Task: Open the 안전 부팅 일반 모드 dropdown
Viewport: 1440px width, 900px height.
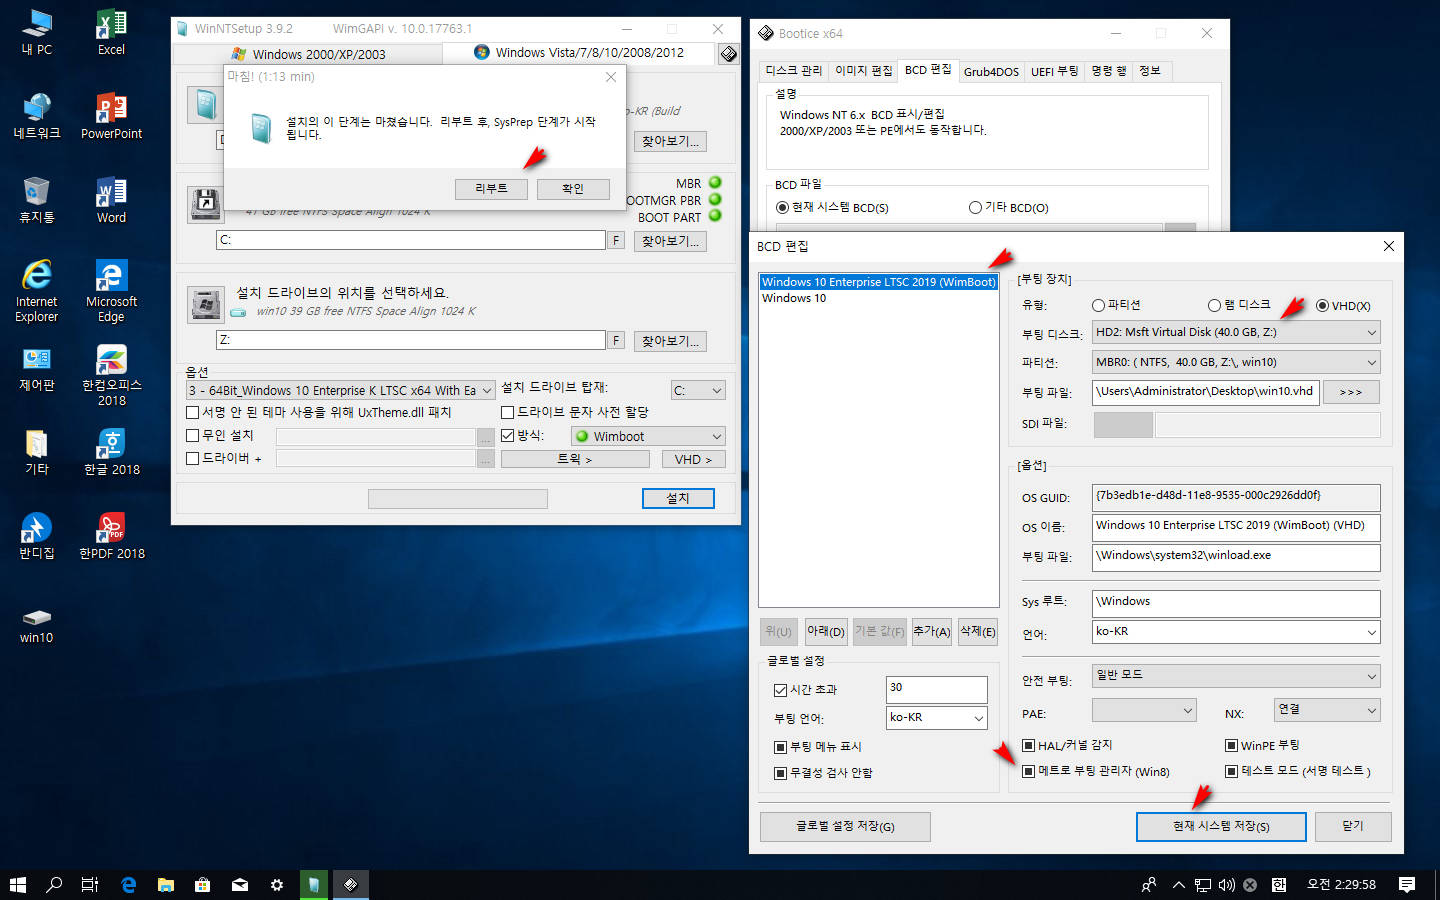Action: [1236, 676]
